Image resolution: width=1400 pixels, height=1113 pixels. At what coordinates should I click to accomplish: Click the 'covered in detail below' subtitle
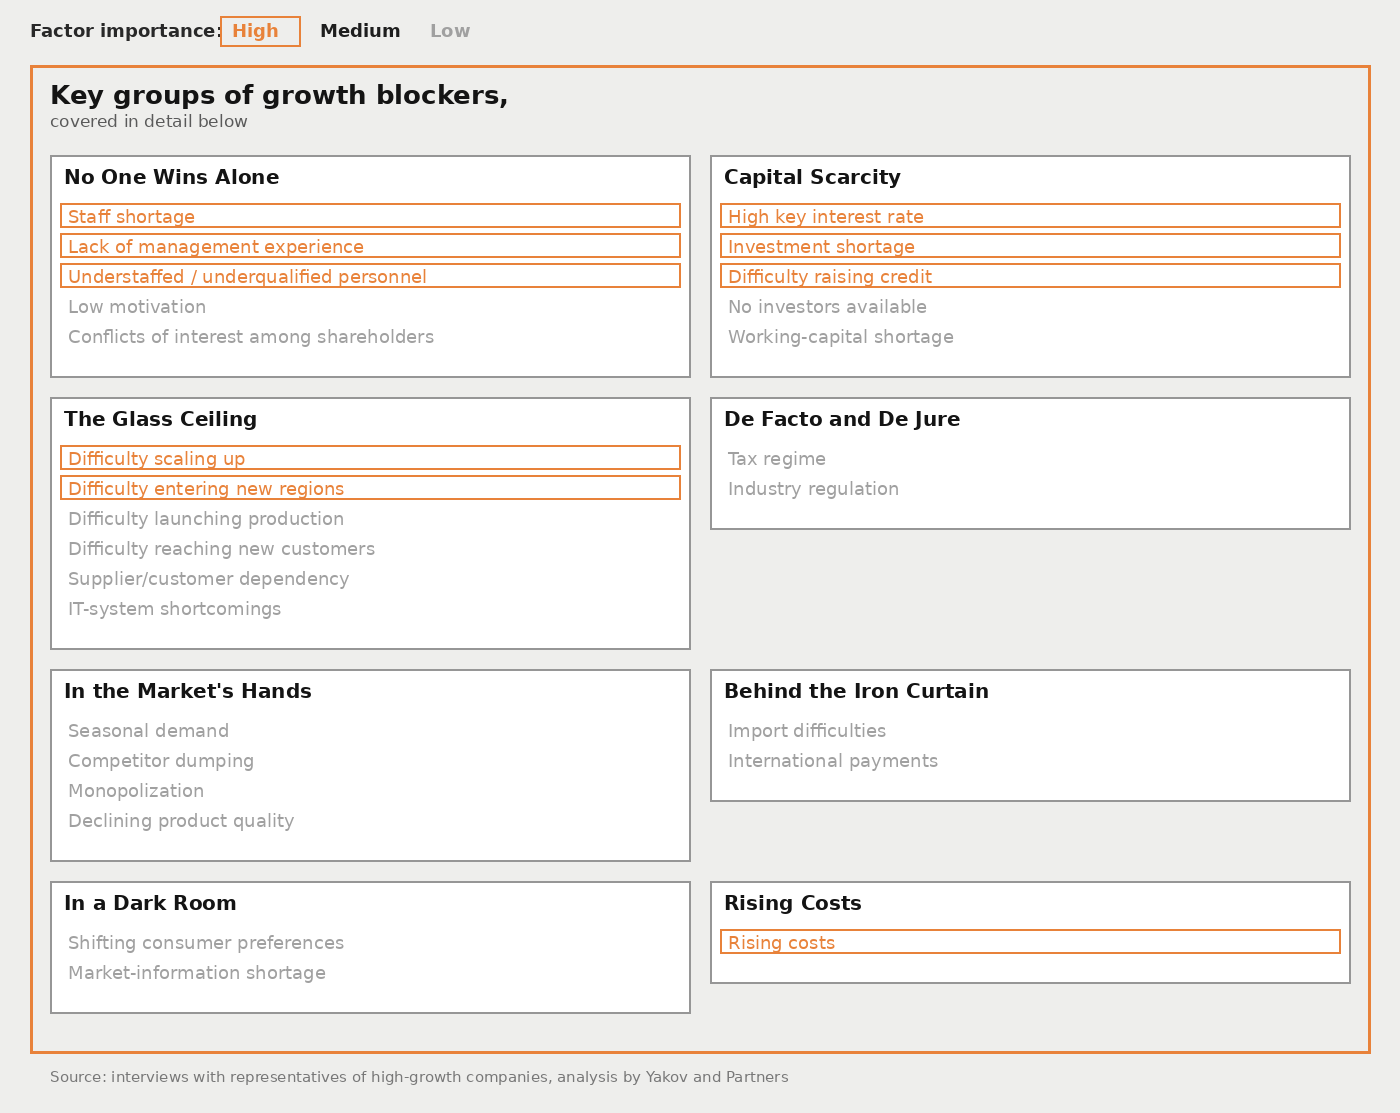[x=149, y=122]
